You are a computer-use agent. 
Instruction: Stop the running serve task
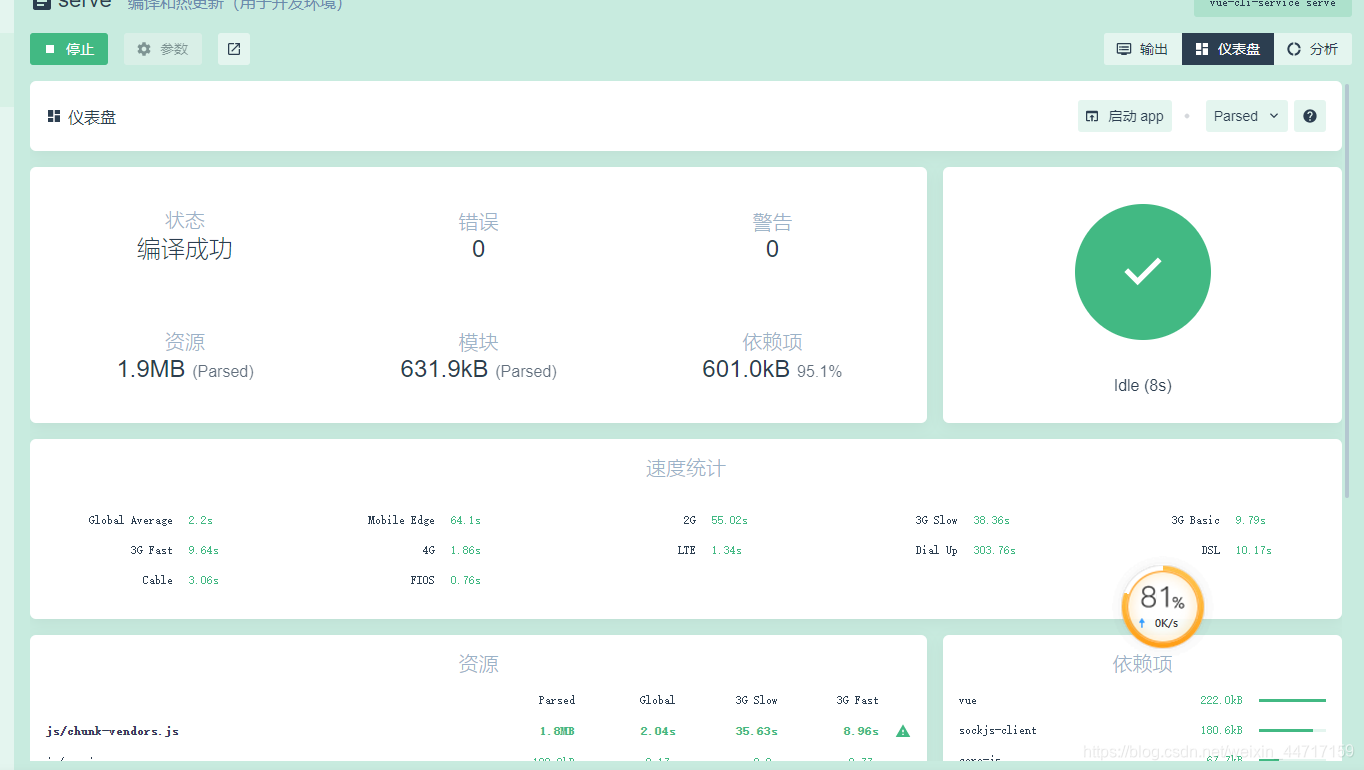point(69,49)
